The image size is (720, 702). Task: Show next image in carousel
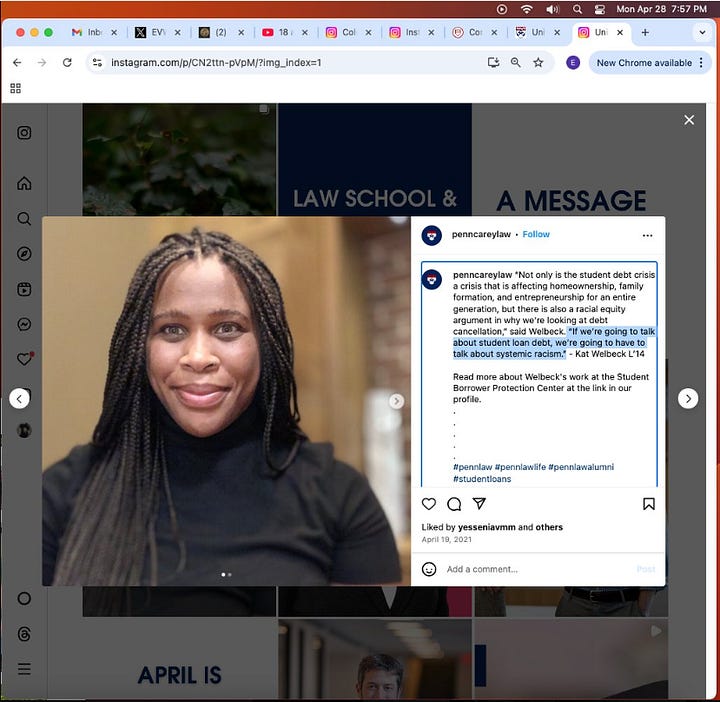[396, 401]
